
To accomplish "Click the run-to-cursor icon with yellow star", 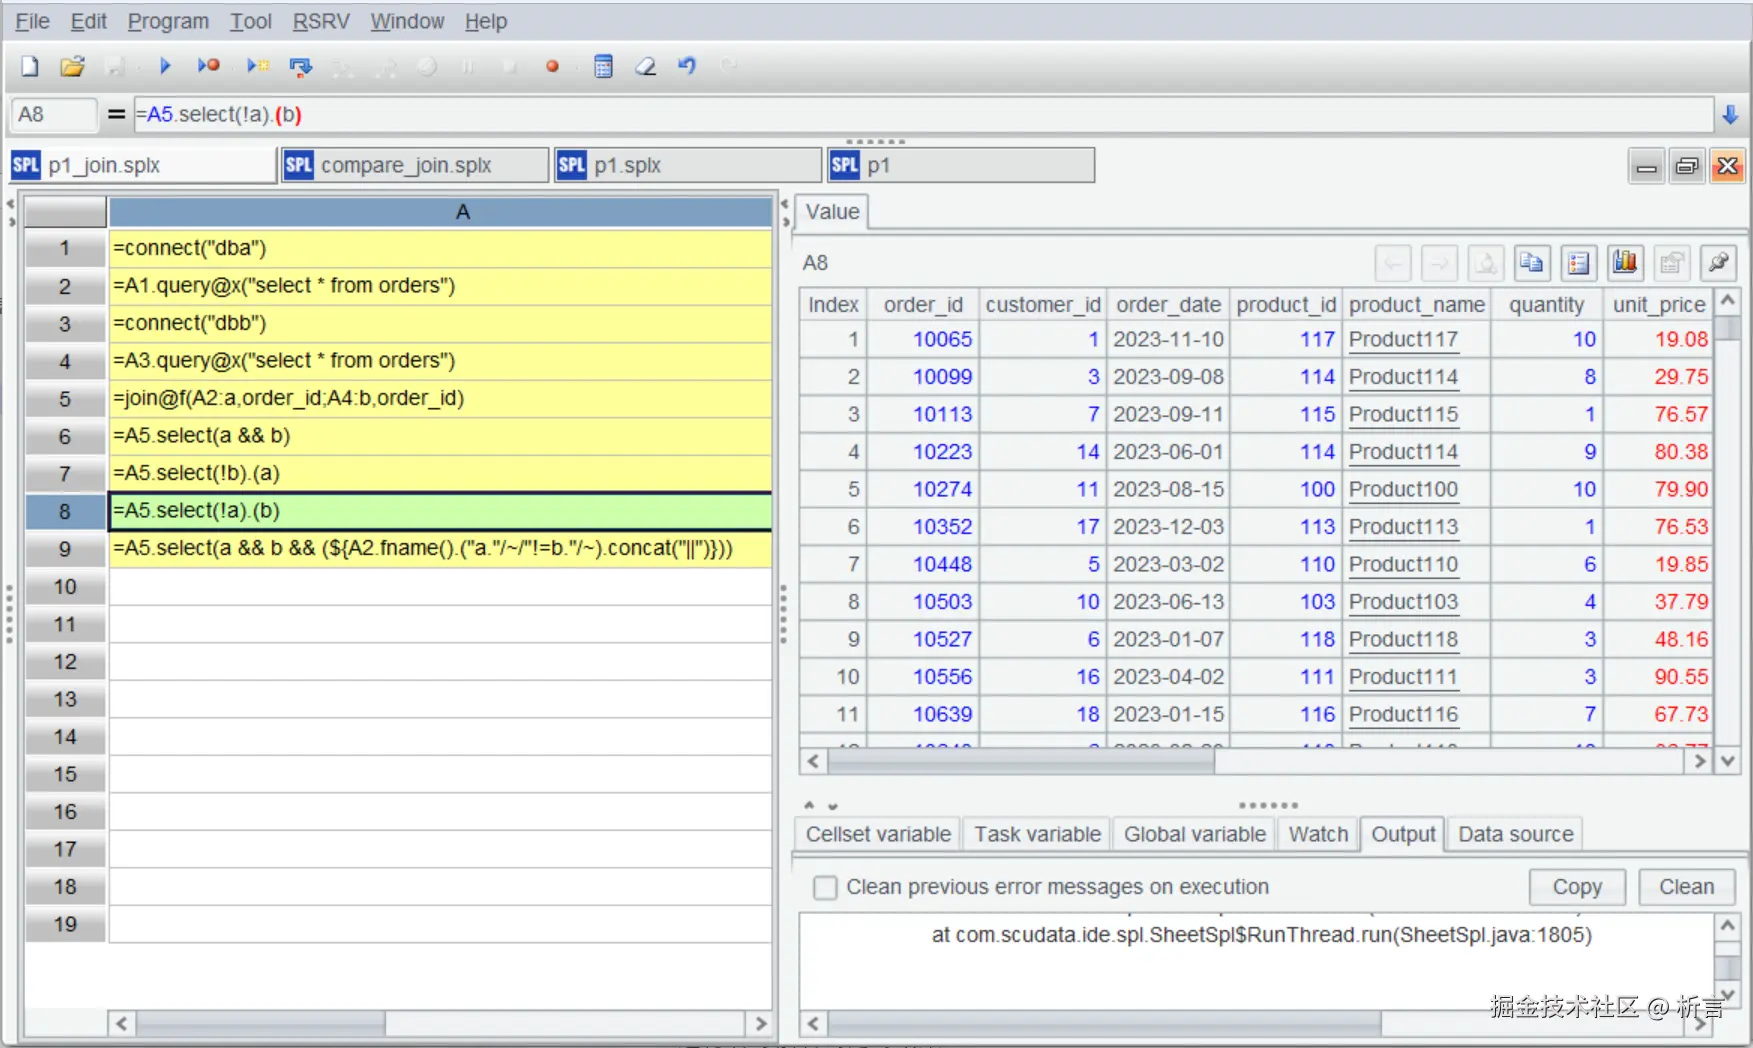I will click(258, 66).
